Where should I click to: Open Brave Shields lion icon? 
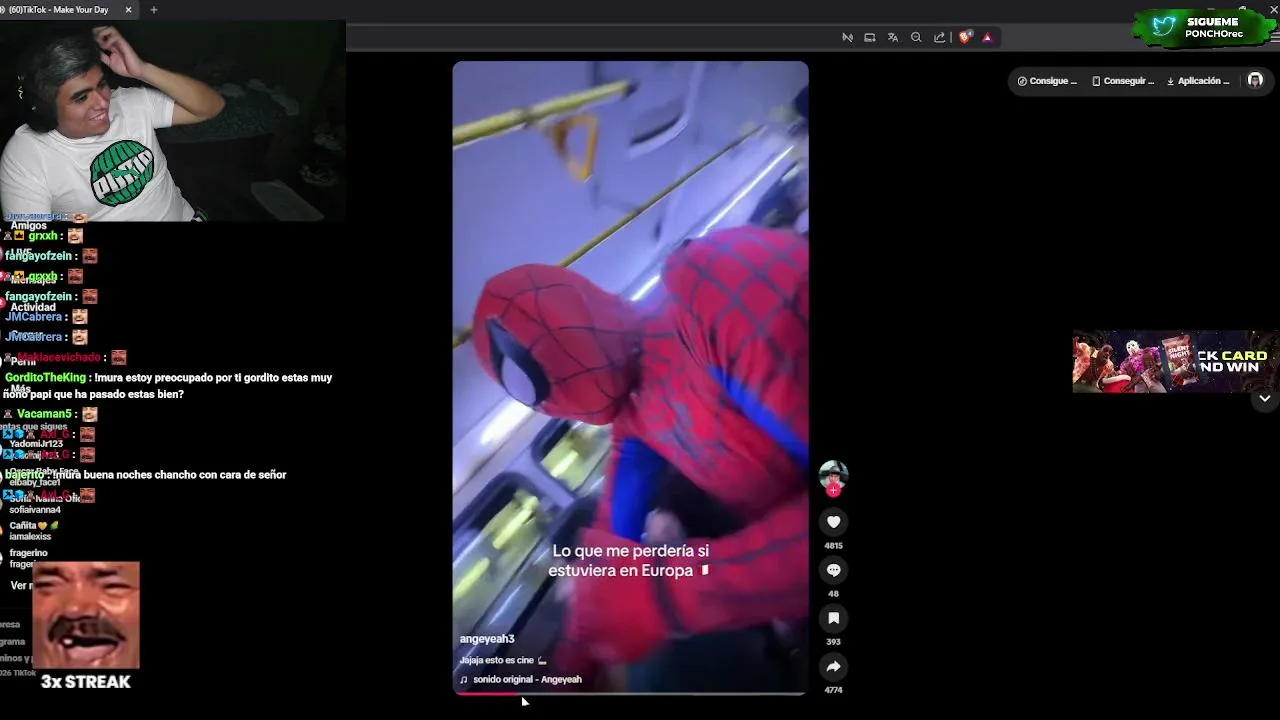[965, 37]
